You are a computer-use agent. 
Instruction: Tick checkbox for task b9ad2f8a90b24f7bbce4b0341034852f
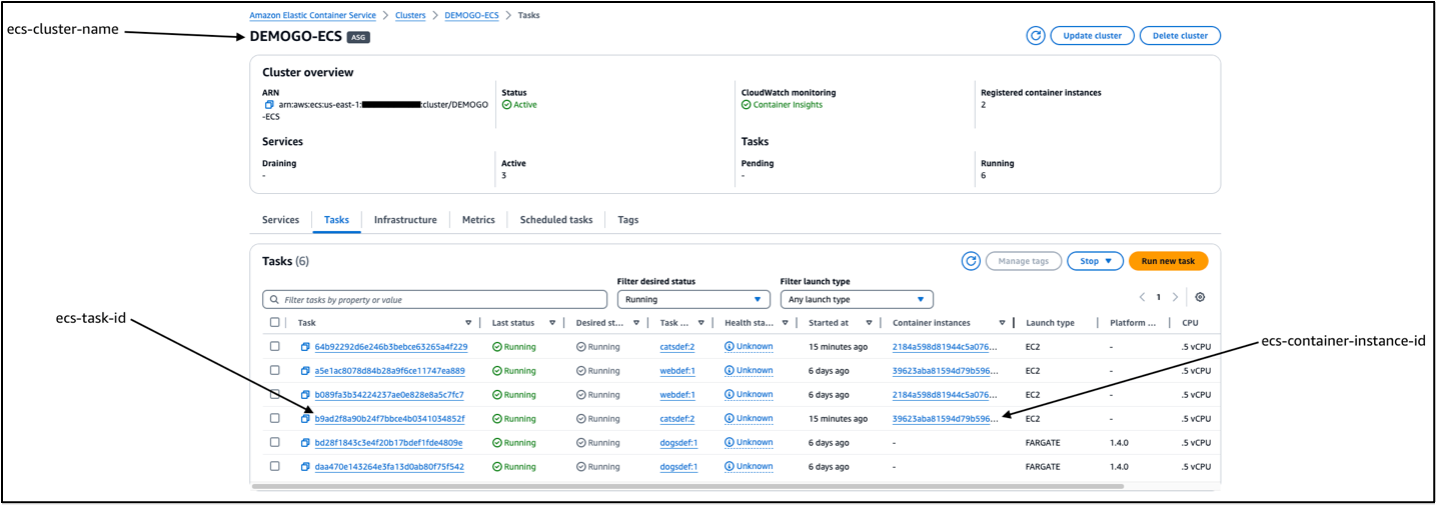(x=275, y=418)
